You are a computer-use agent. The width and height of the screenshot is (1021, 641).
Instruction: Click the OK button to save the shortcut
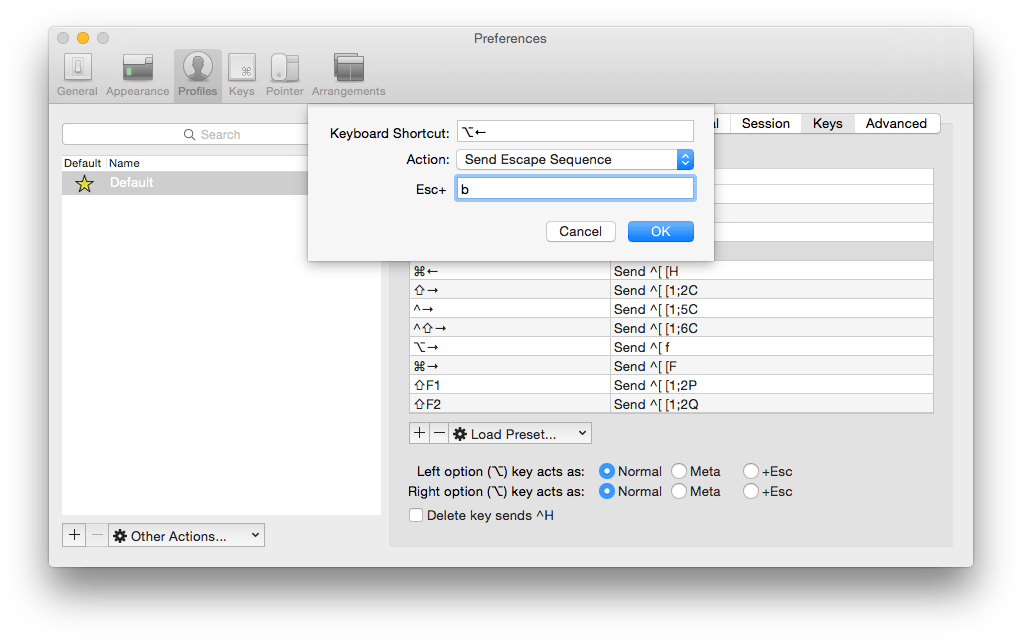[x=660, y=231]
